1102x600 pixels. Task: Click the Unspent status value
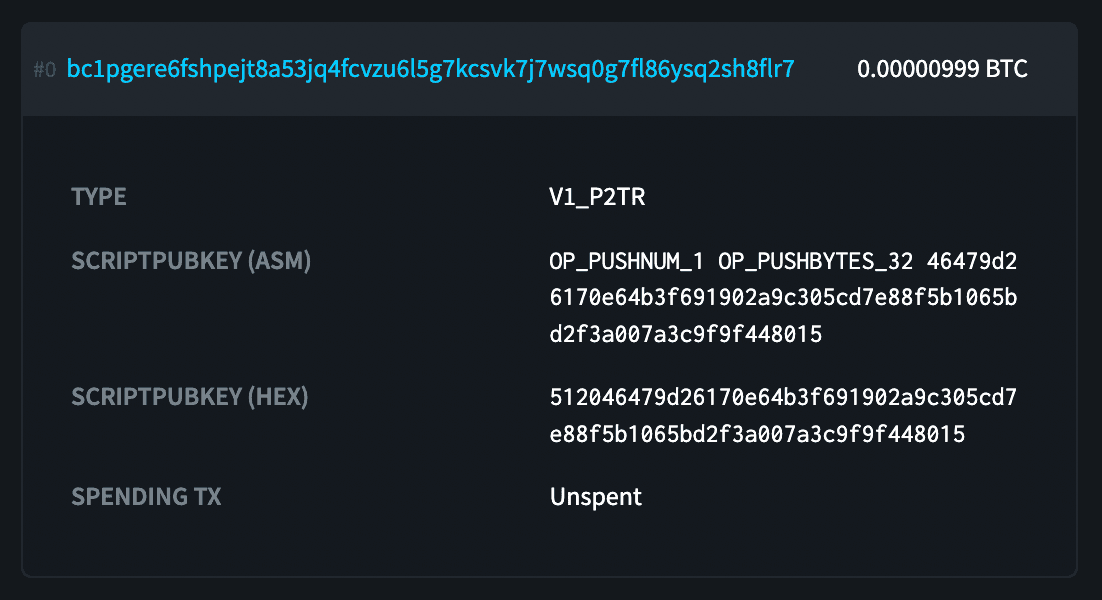(595, 497)
